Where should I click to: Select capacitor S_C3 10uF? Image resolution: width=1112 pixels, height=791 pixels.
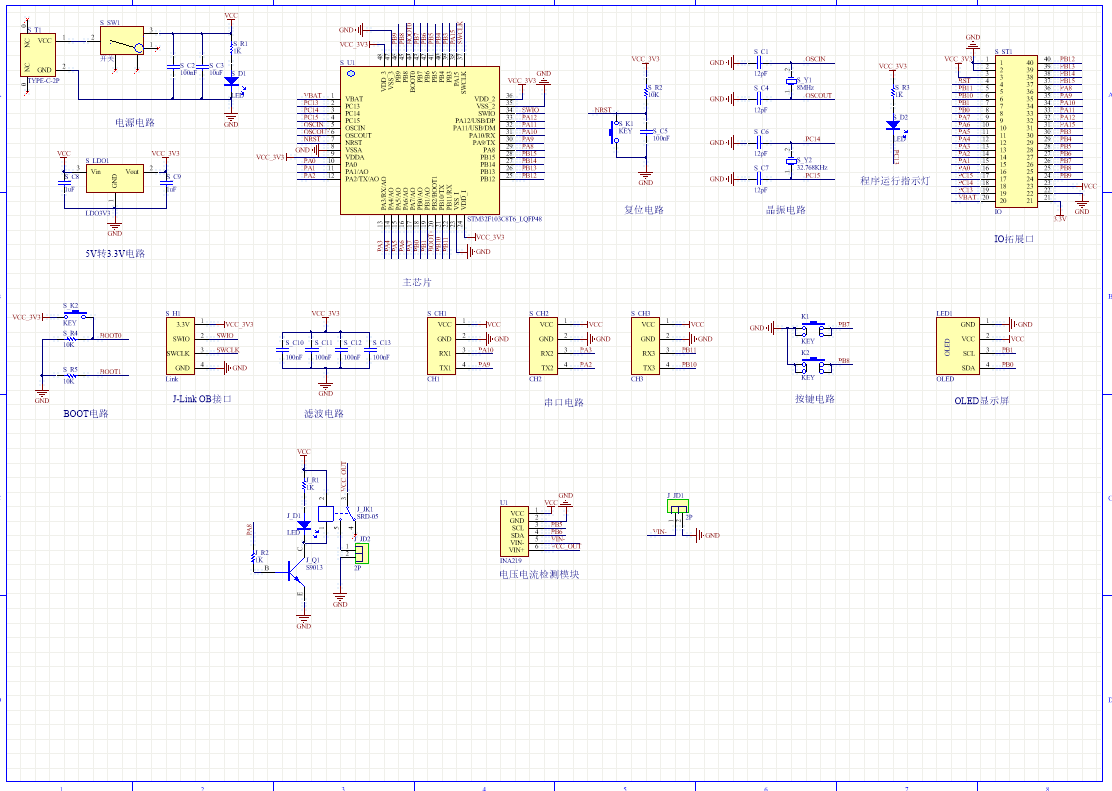coord(202,67)
